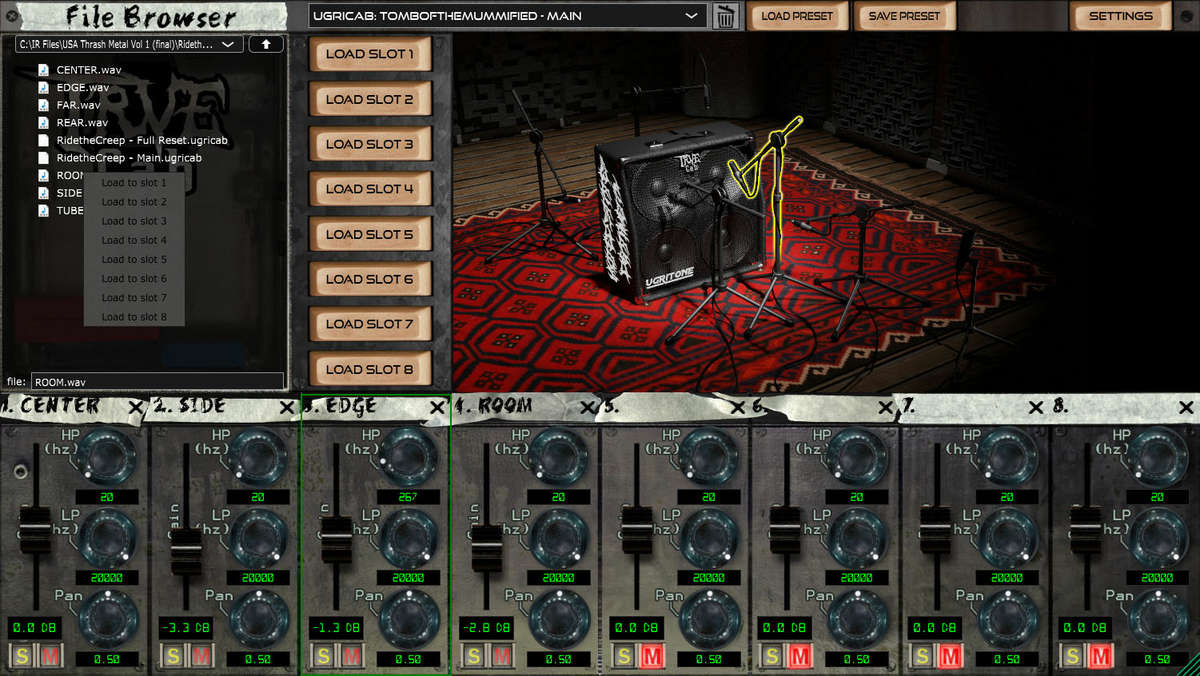Click the Pan knob on channel 8
The image size is (1200, 676).
(1158, 620)
